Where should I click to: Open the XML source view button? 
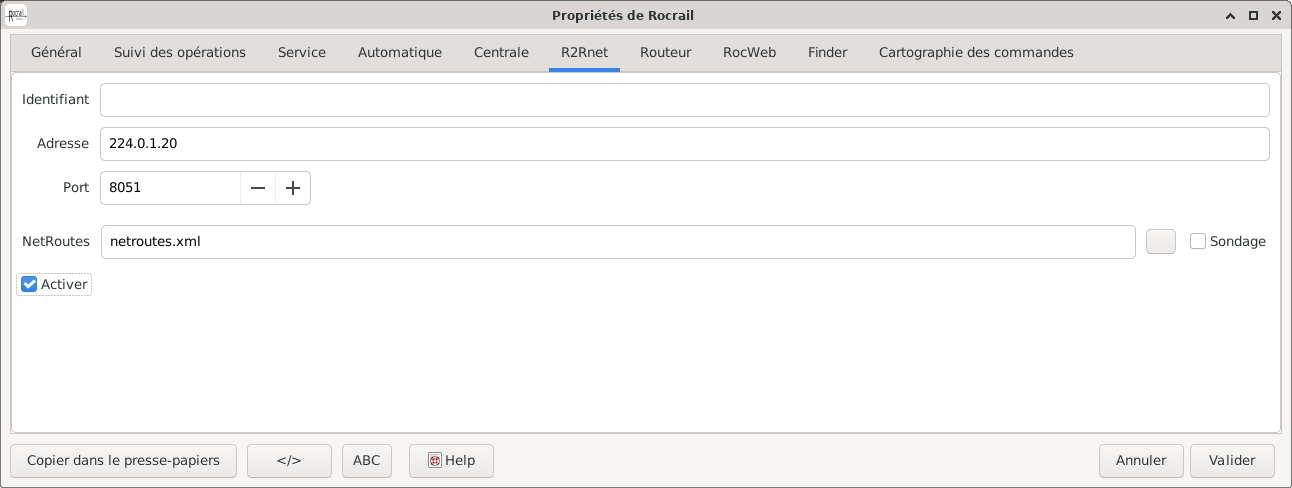[x=289, y=461]
